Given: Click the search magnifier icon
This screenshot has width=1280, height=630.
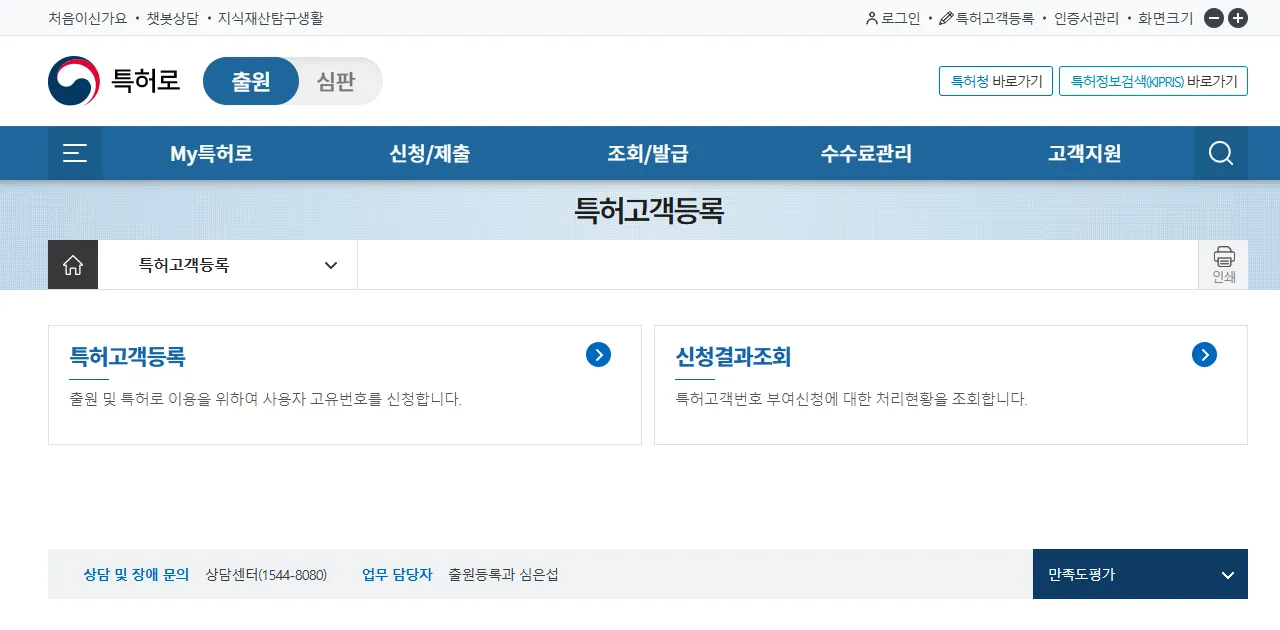Looking at the screenshot, I should click(x=1220, y=153).
